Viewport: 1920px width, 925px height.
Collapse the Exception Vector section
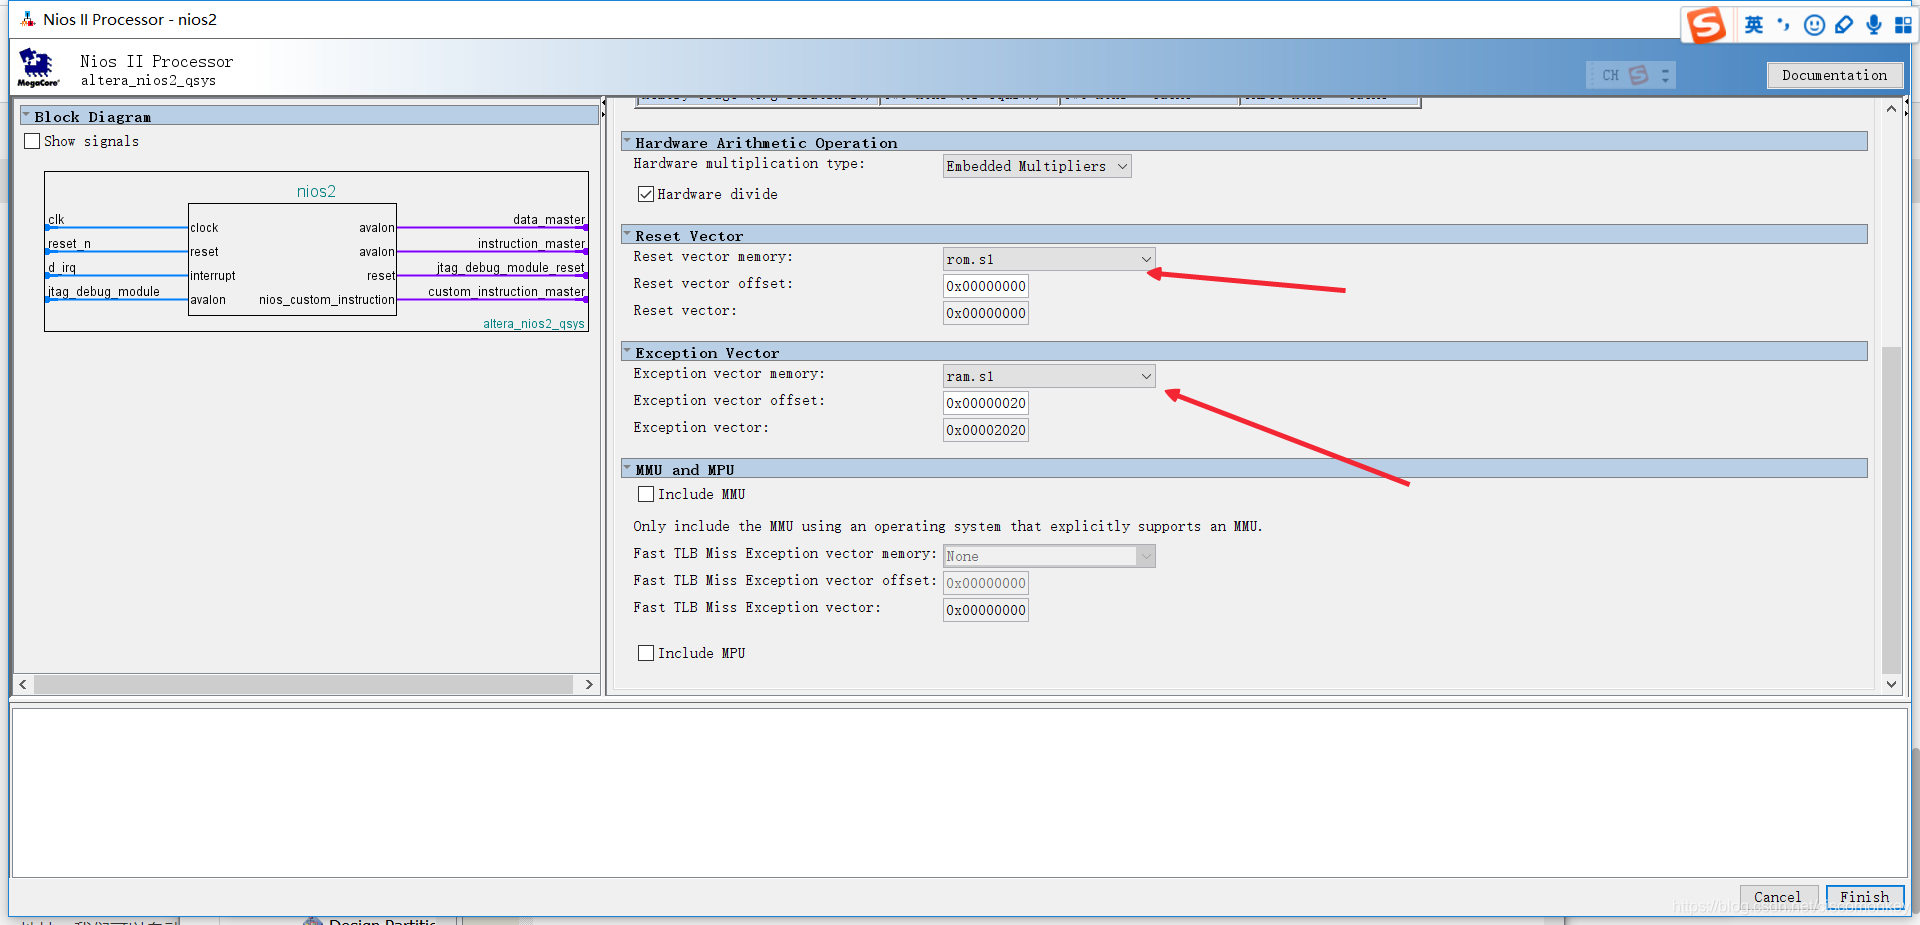[627, 352]
